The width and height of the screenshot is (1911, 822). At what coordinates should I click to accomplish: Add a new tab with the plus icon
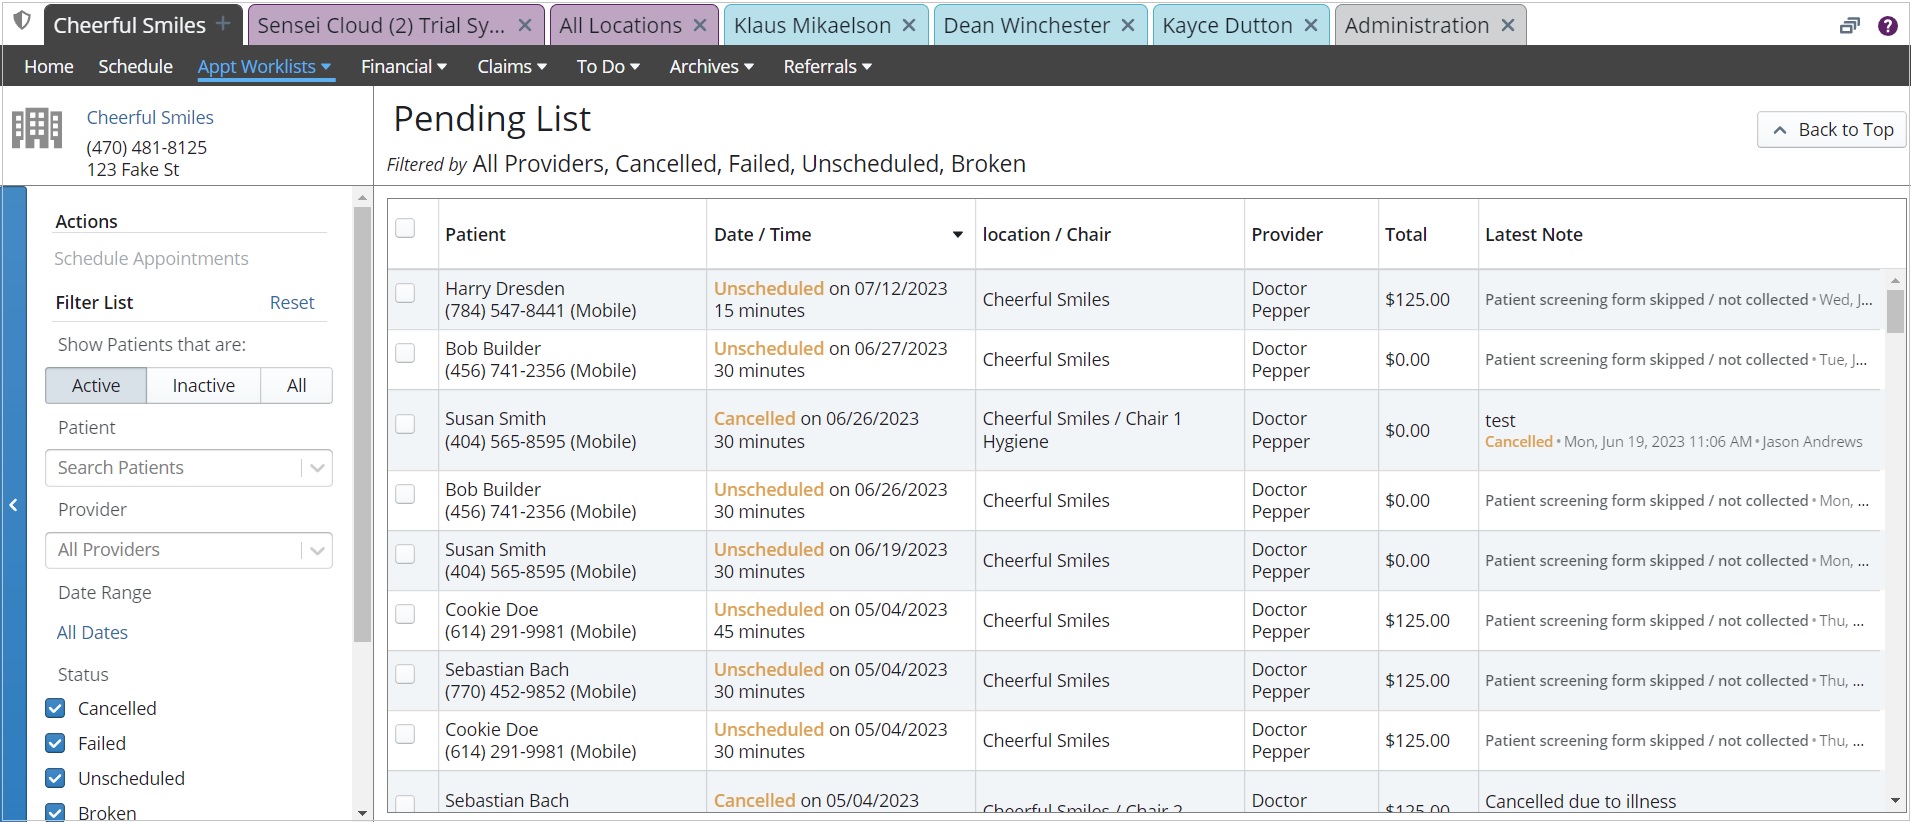click(x=223, y=22)
